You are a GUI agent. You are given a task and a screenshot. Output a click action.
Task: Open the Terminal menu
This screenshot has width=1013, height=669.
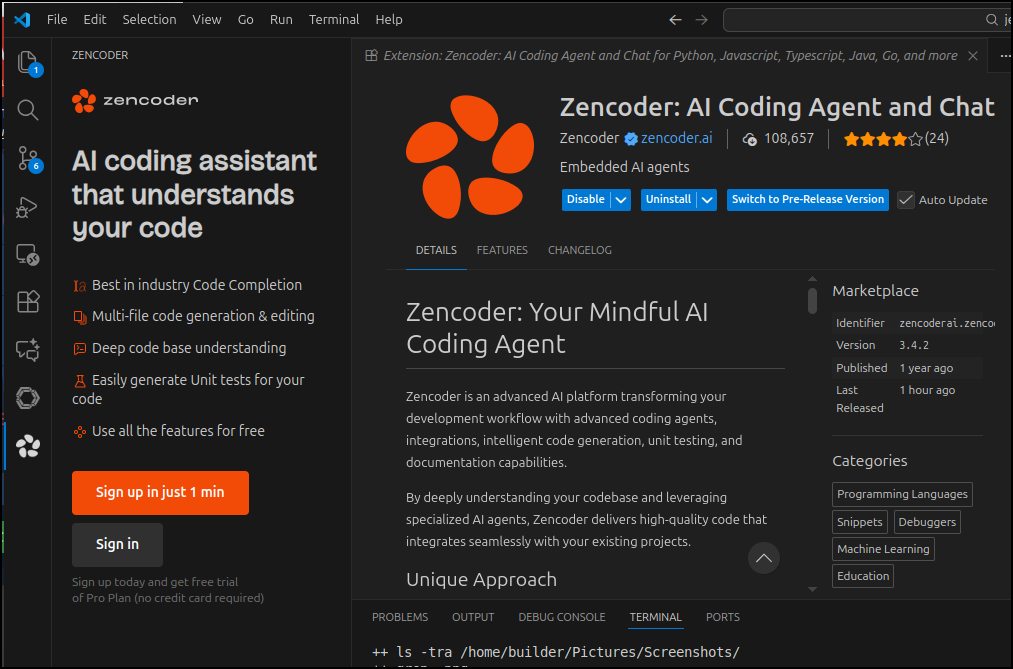(x=334, y=19)
